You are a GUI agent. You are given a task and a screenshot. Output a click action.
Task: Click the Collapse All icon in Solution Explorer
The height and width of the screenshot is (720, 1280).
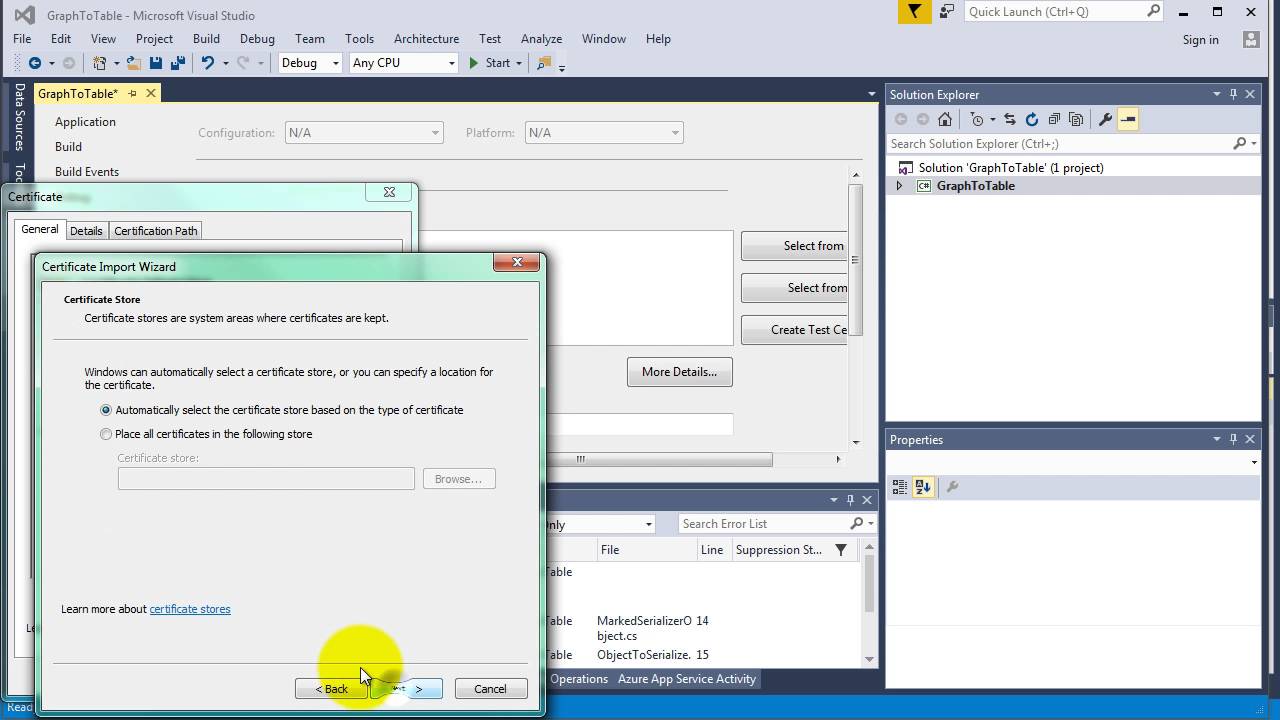coord(1054,119)
